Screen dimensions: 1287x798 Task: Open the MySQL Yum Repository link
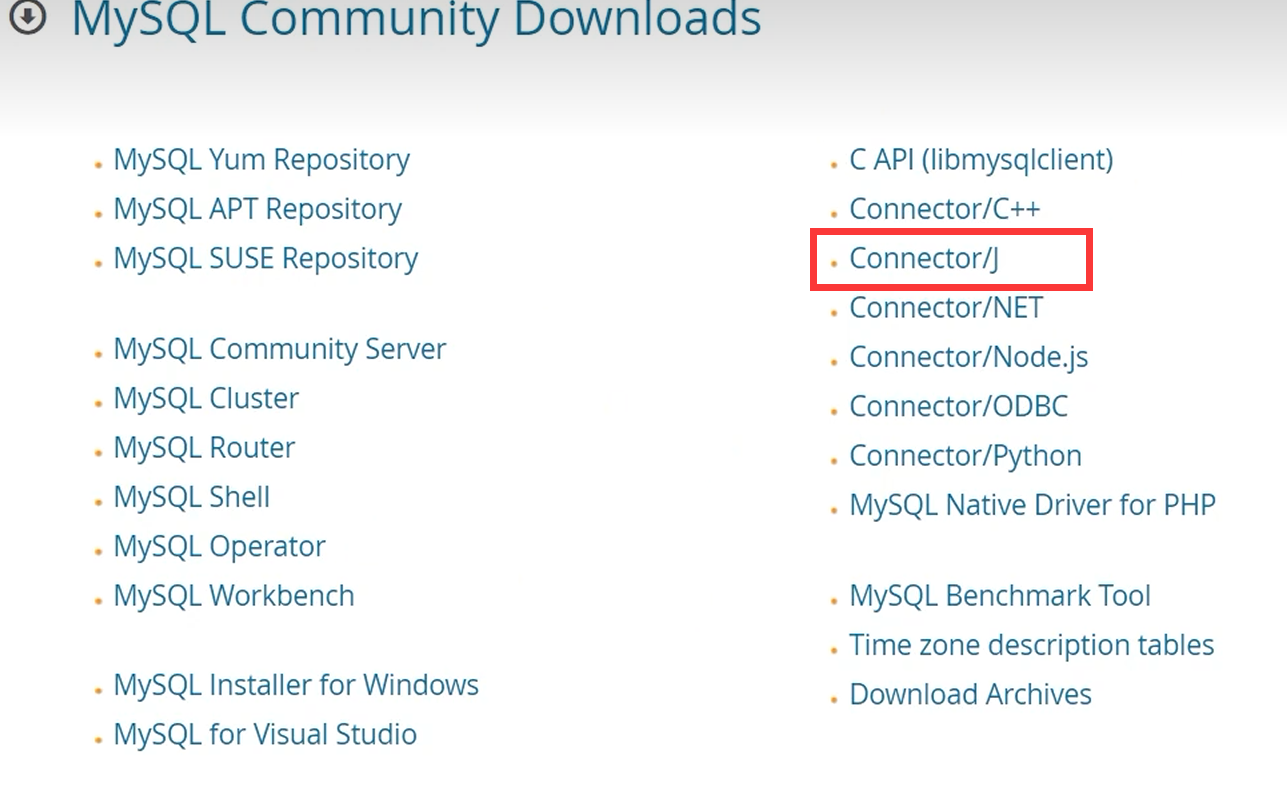[x=262, y=160]
